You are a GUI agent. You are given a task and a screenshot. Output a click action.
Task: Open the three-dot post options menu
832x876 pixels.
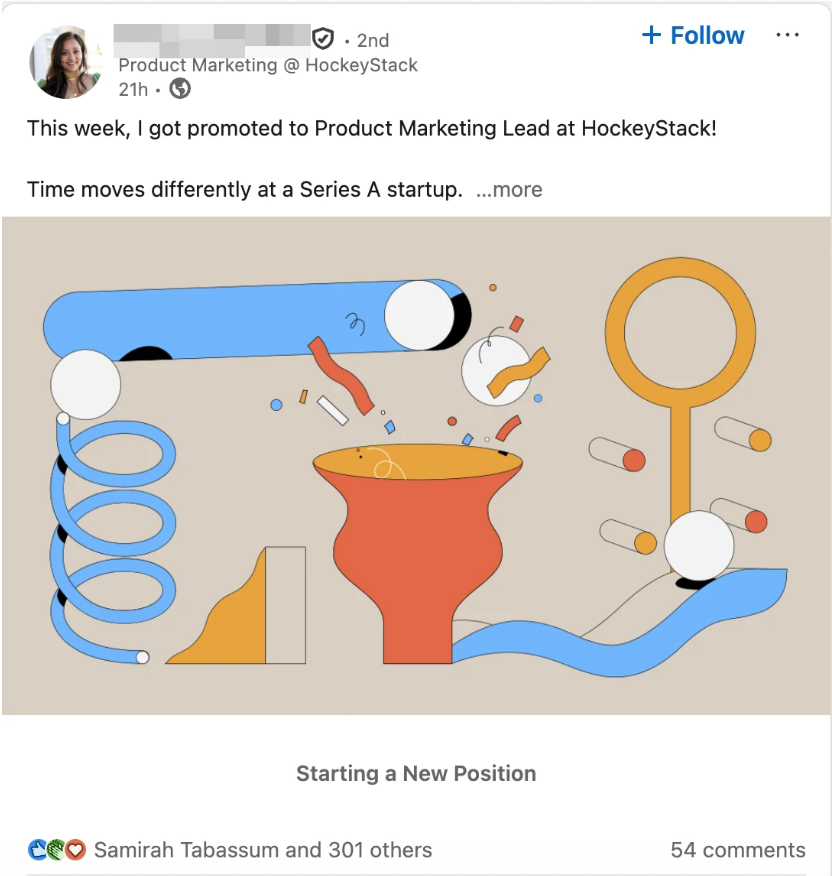pyautogui.click(x=787, y=36)
